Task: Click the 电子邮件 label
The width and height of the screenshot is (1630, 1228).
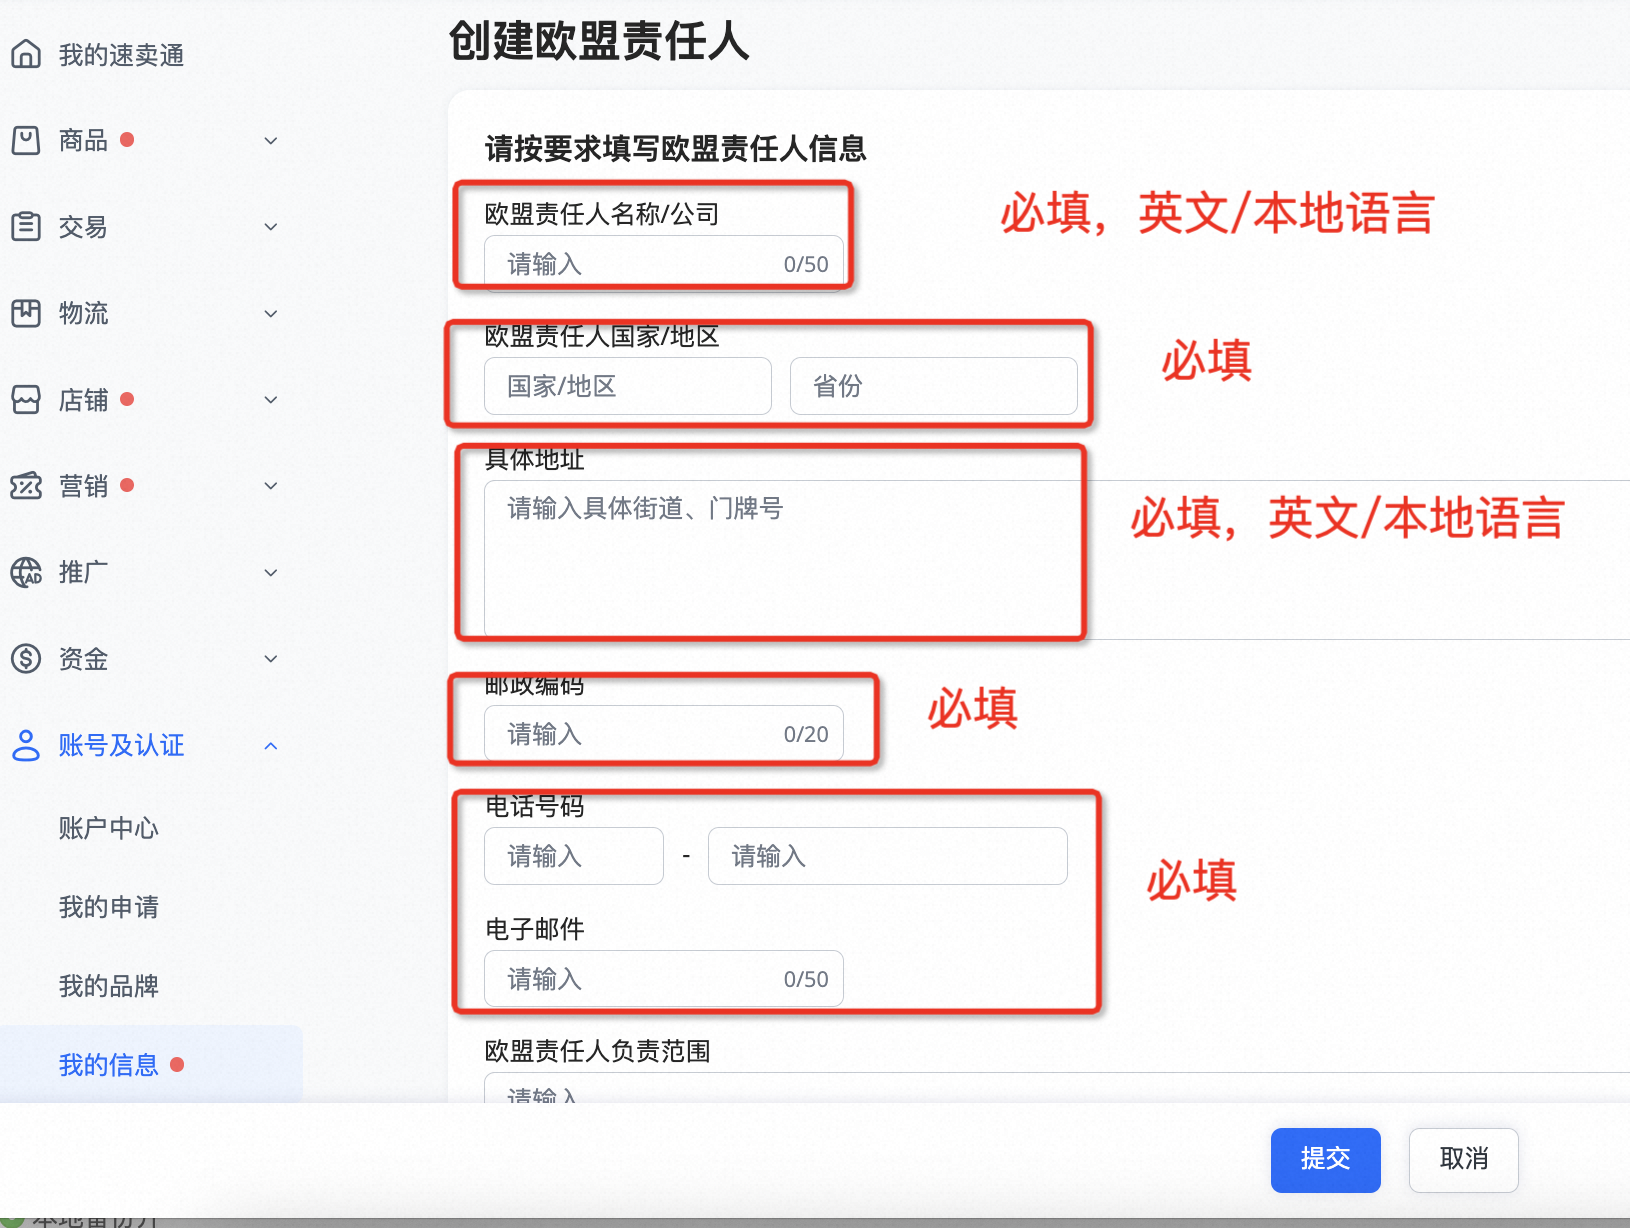Action: (535, 929)
